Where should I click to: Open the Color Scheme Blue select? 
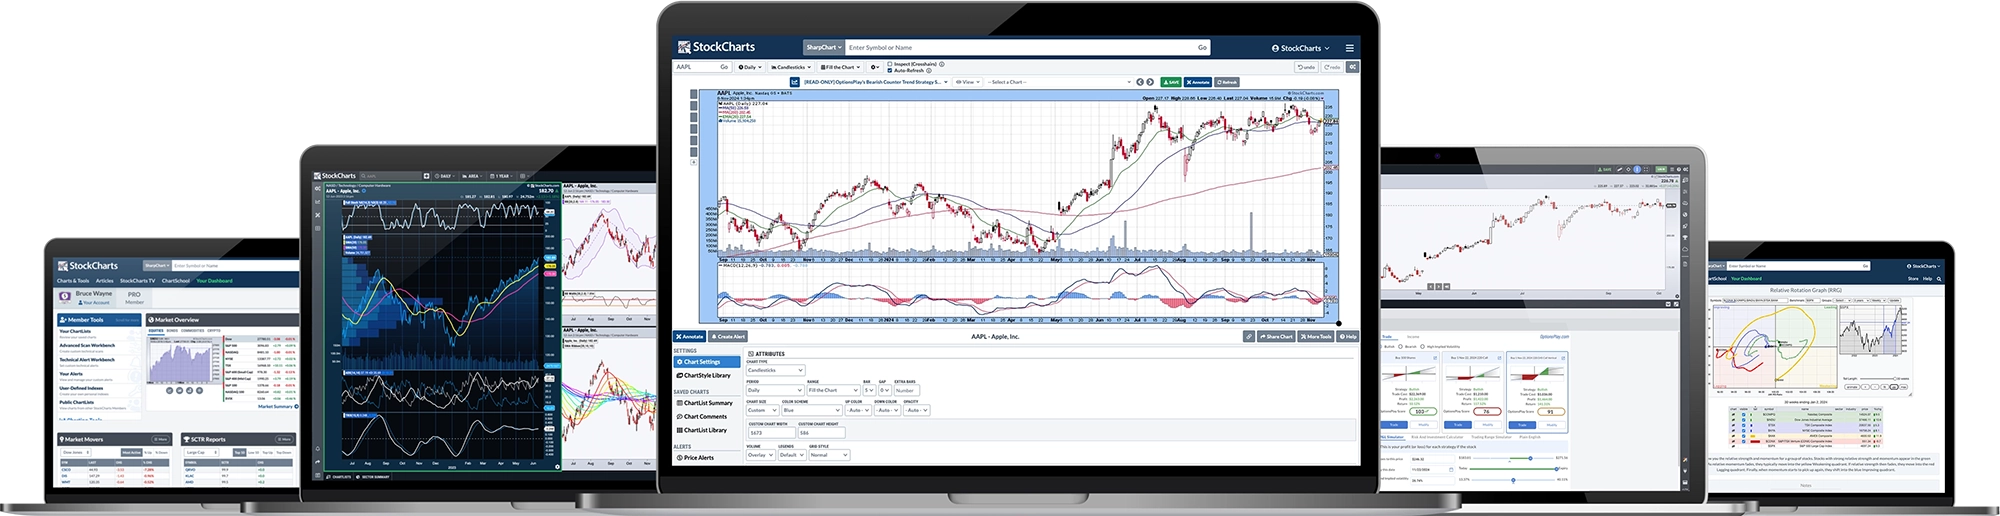(x=811, y=410)
